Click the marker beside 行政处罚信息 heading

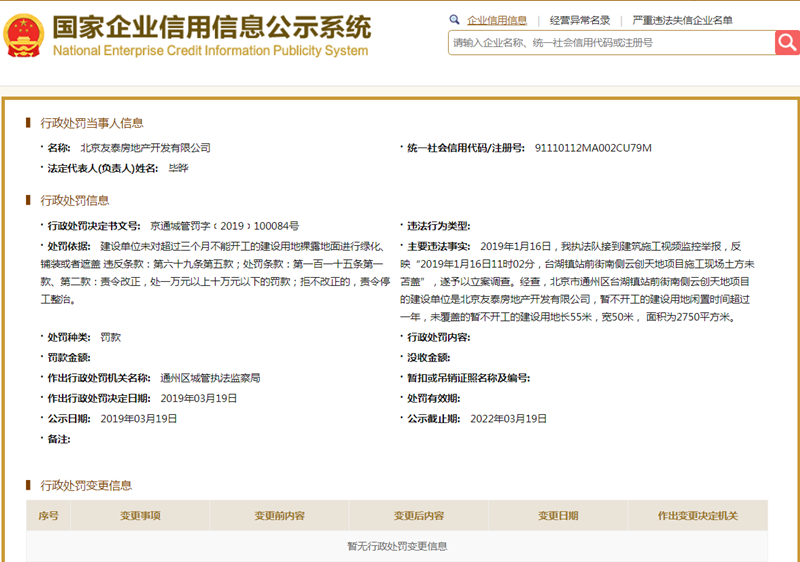tap(29, 200)
